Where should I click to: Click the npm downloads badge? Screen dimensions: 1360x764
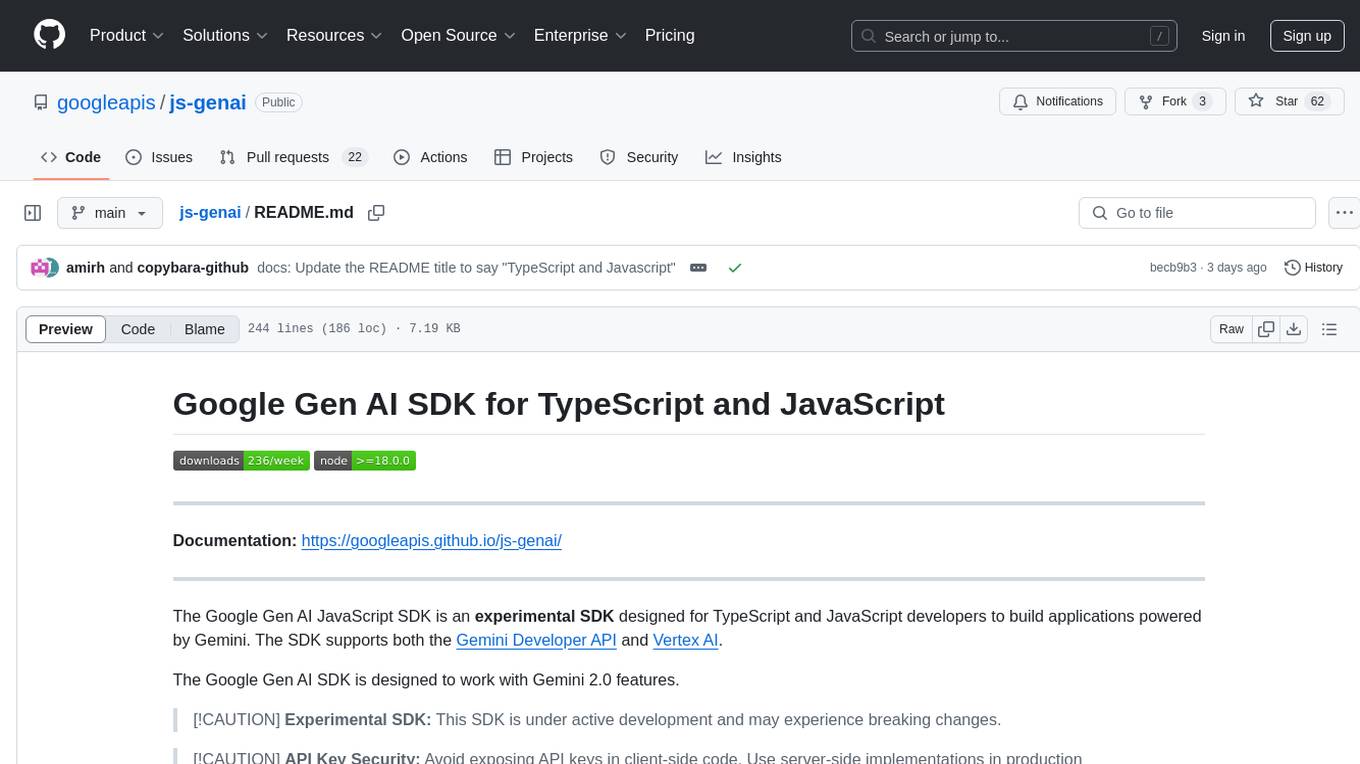241,460
